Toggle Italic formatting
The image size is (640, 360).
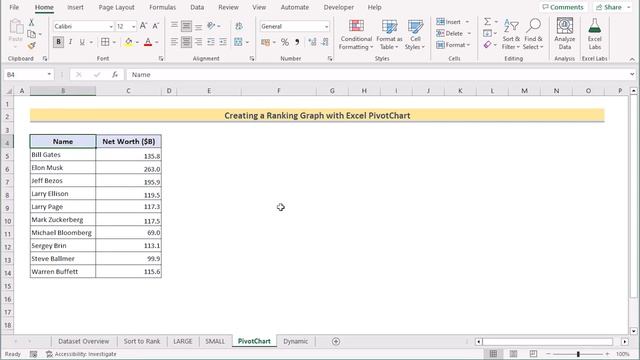click(70, 42)
